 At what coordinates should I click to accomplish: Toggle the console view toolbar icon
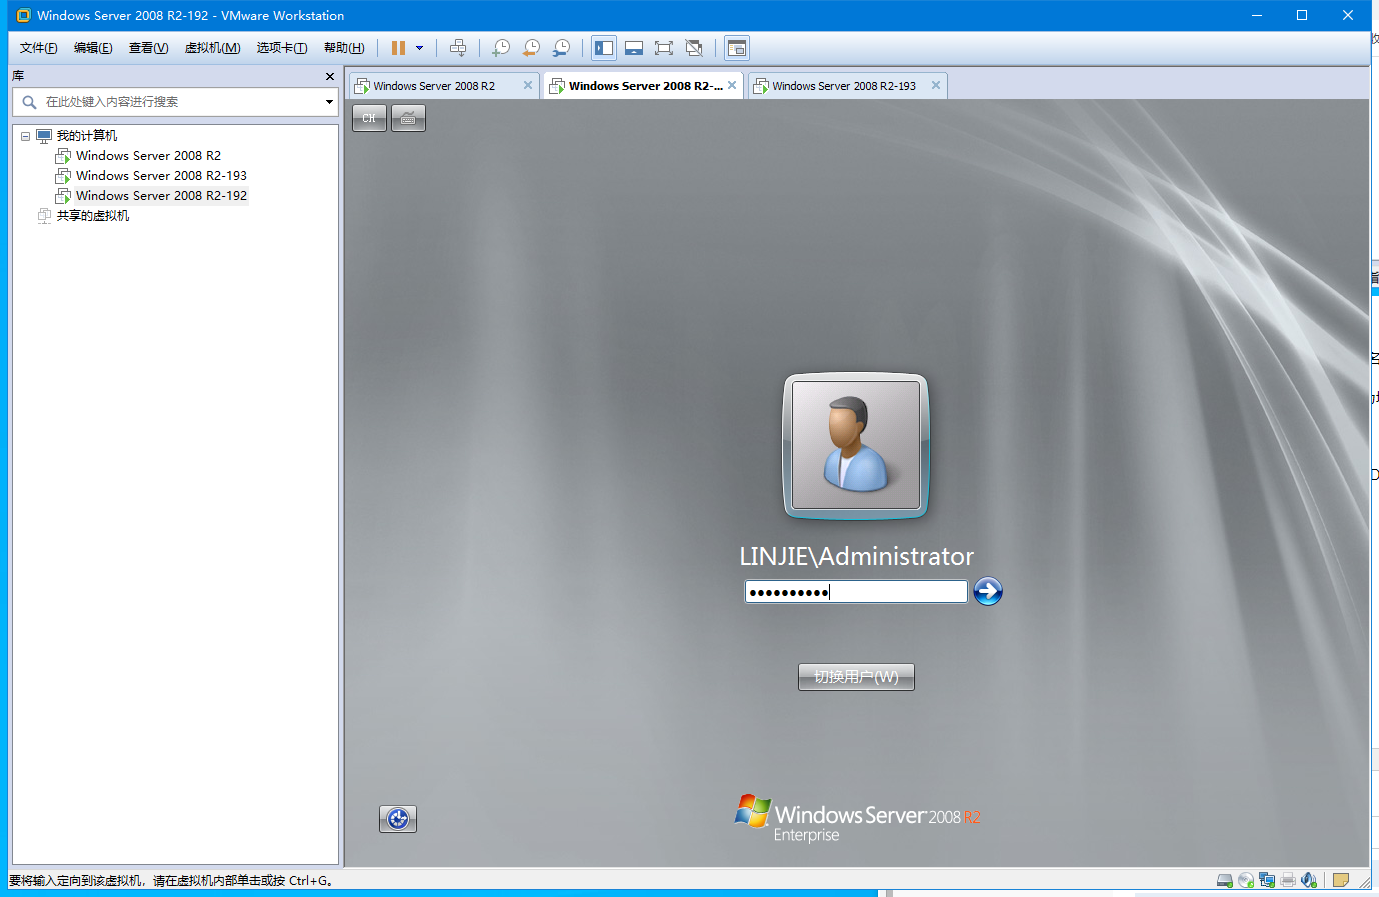pos(737,48)
